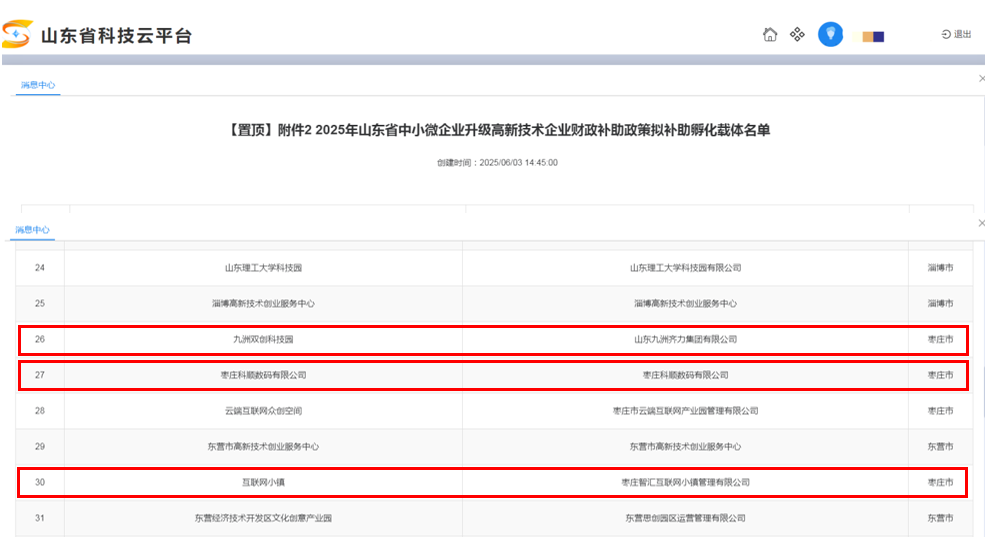Click 东营思创园区运营管理有限公司 cell

pos(685,518)
